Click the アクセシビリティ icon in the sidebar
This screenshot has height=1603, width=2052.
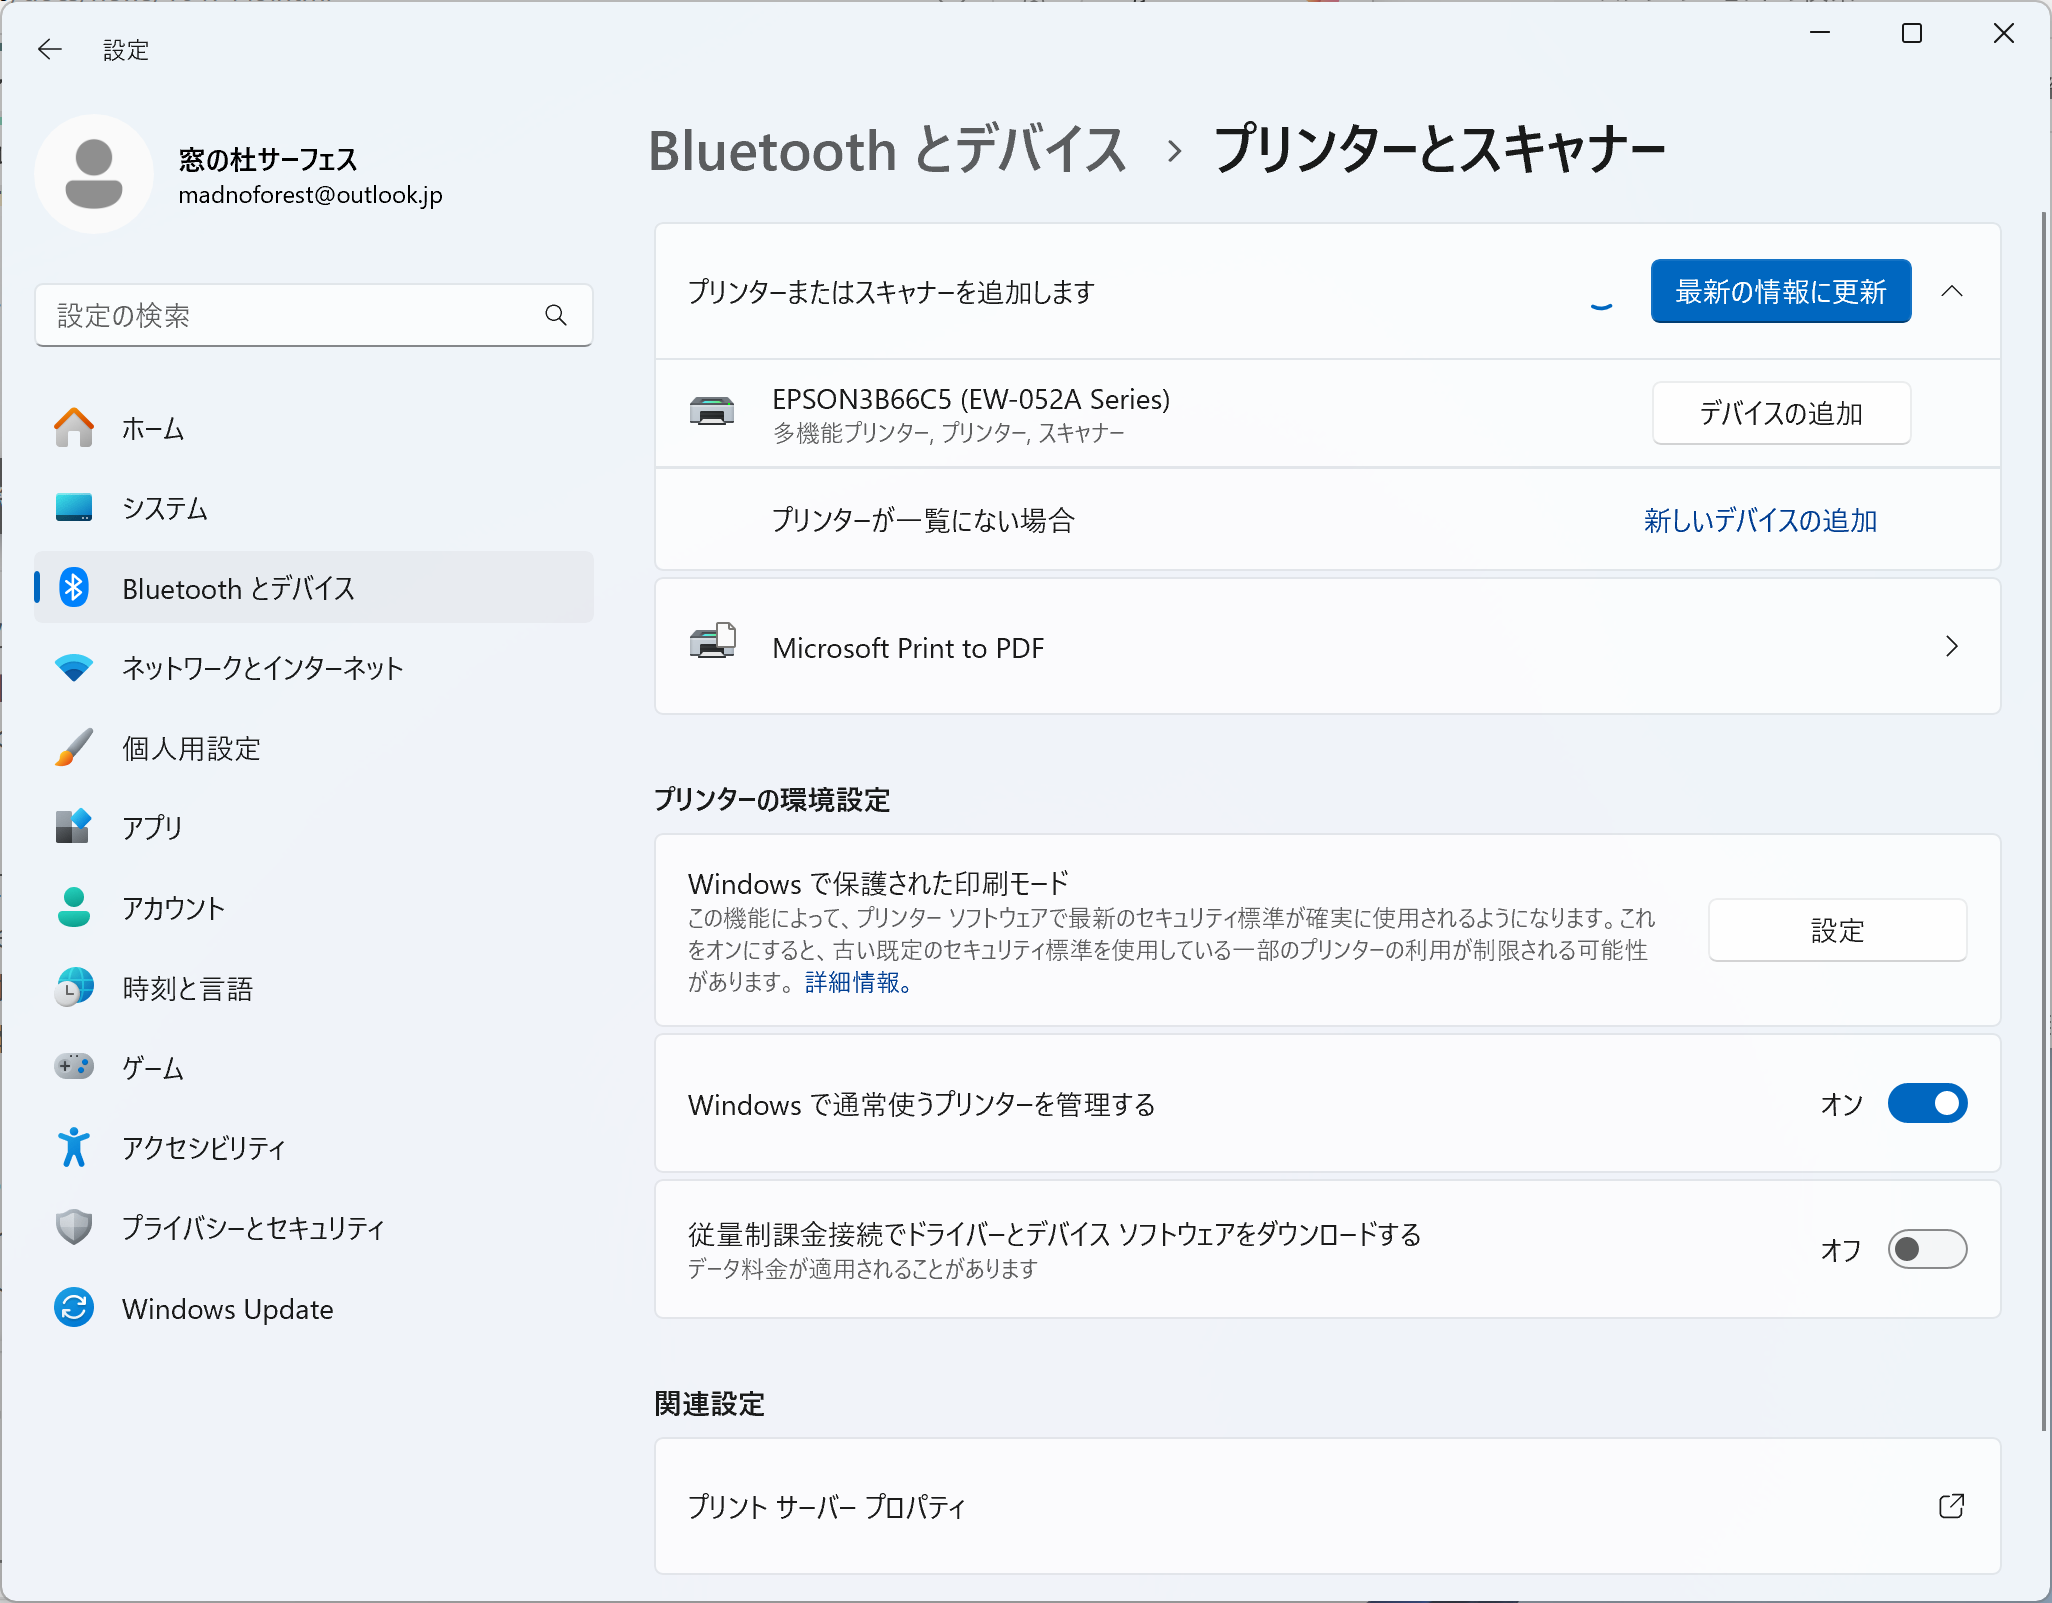click(72, 1147)
